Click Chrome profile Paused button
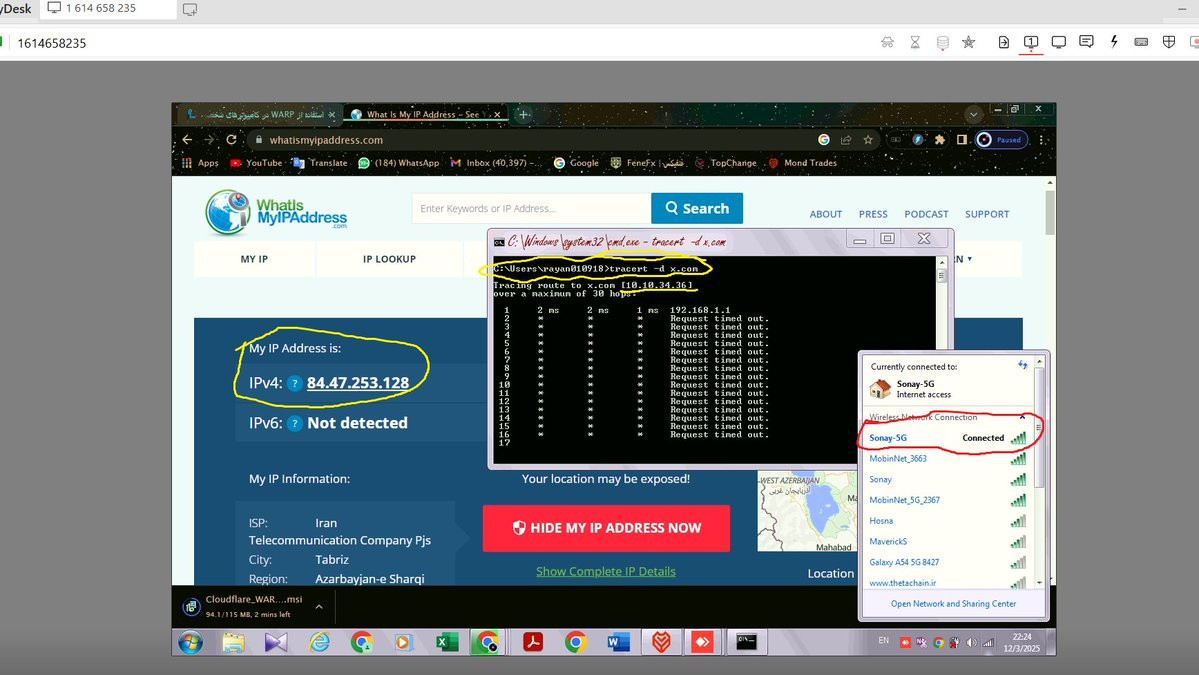1199x675 pixels. click(1002, 140)
